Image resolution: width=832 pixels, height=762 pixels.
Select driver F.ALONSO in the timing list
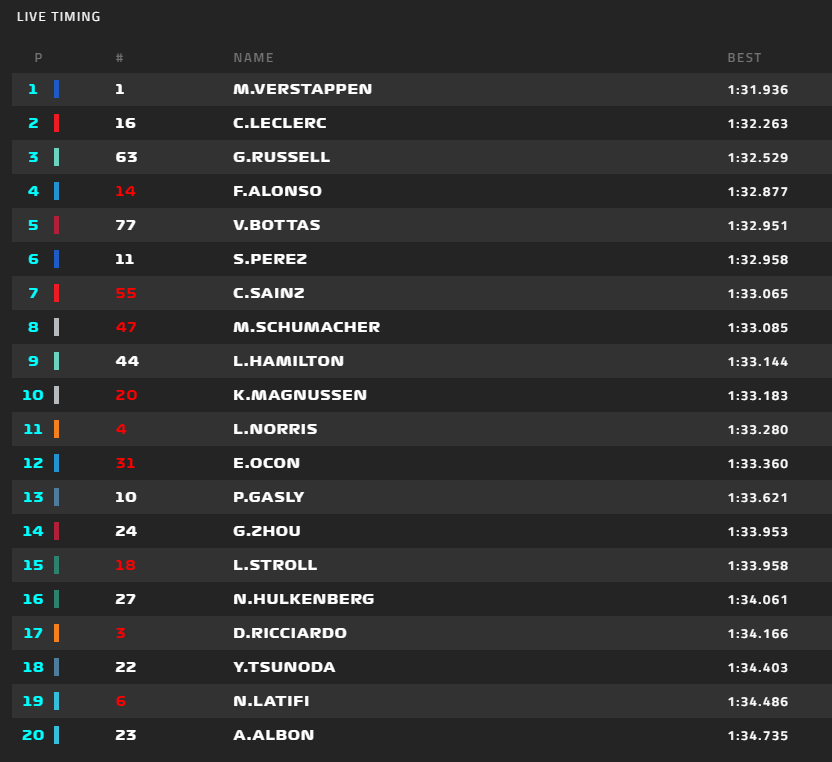277,191
